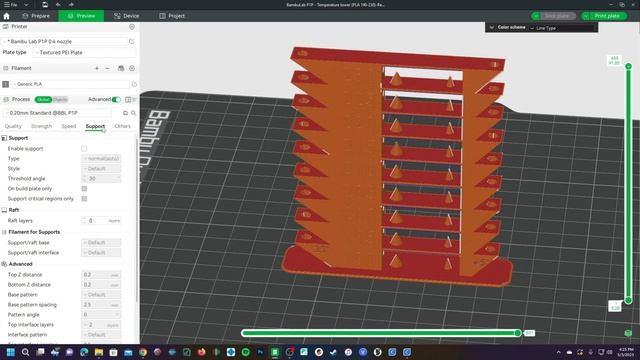Open Base pattern dropdown
Screen dimensions: 640x360
(x=101, y=295)
